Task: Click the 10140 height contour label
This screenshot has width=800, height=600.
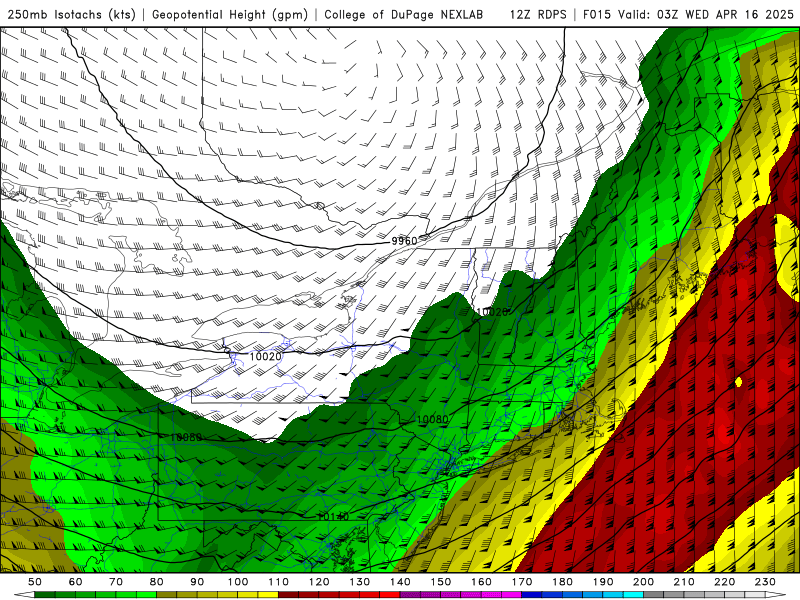Action: [x=333, y=516]
